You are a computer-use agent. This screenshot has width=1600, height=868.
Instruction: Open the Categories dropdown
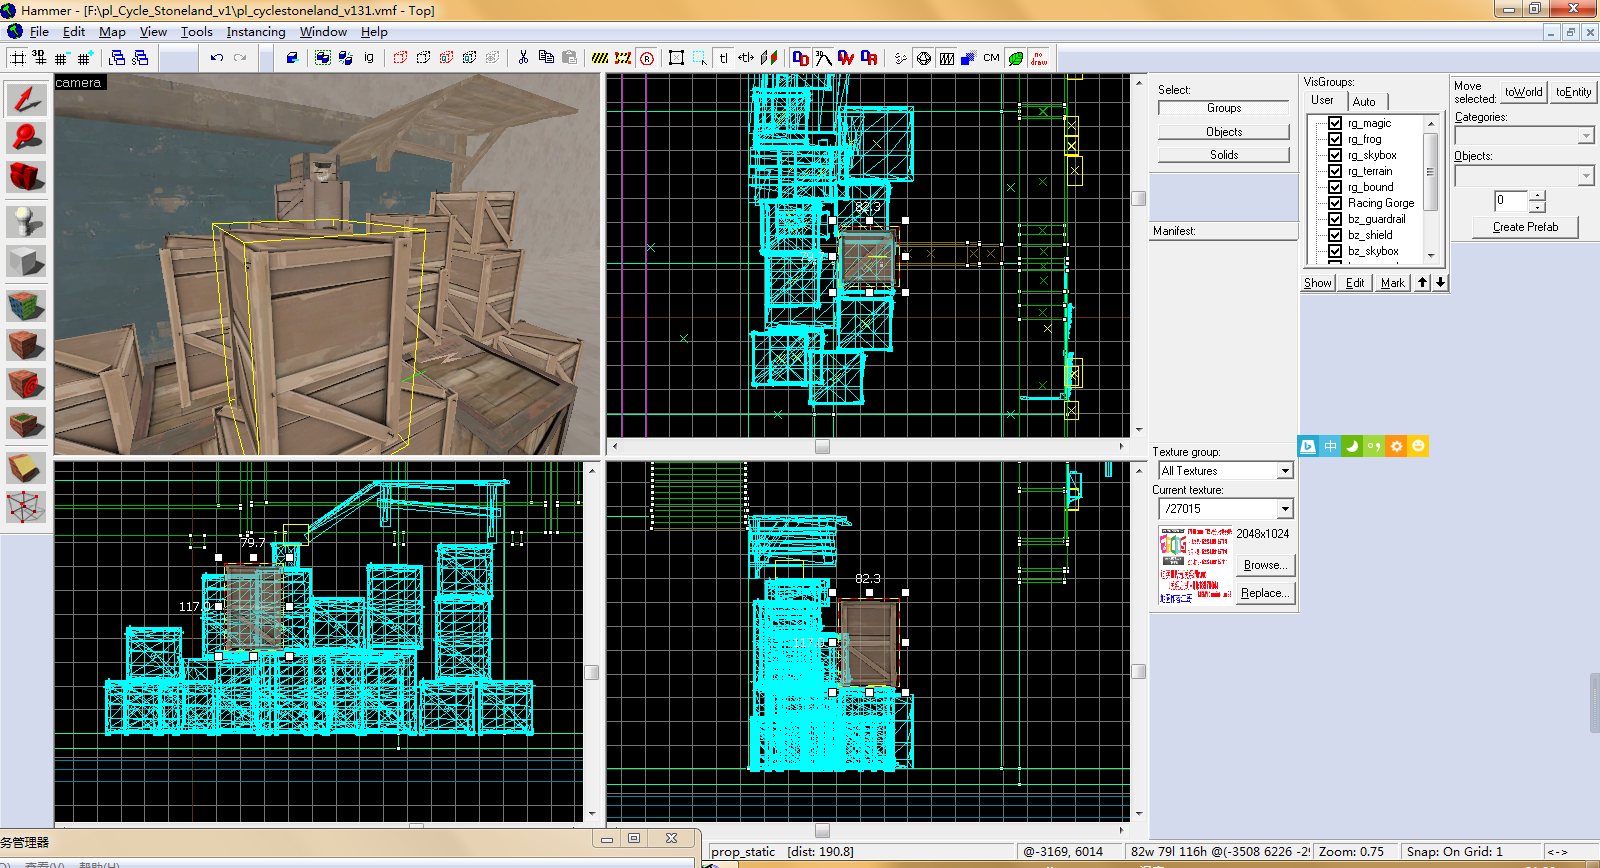click(1586, 136)
